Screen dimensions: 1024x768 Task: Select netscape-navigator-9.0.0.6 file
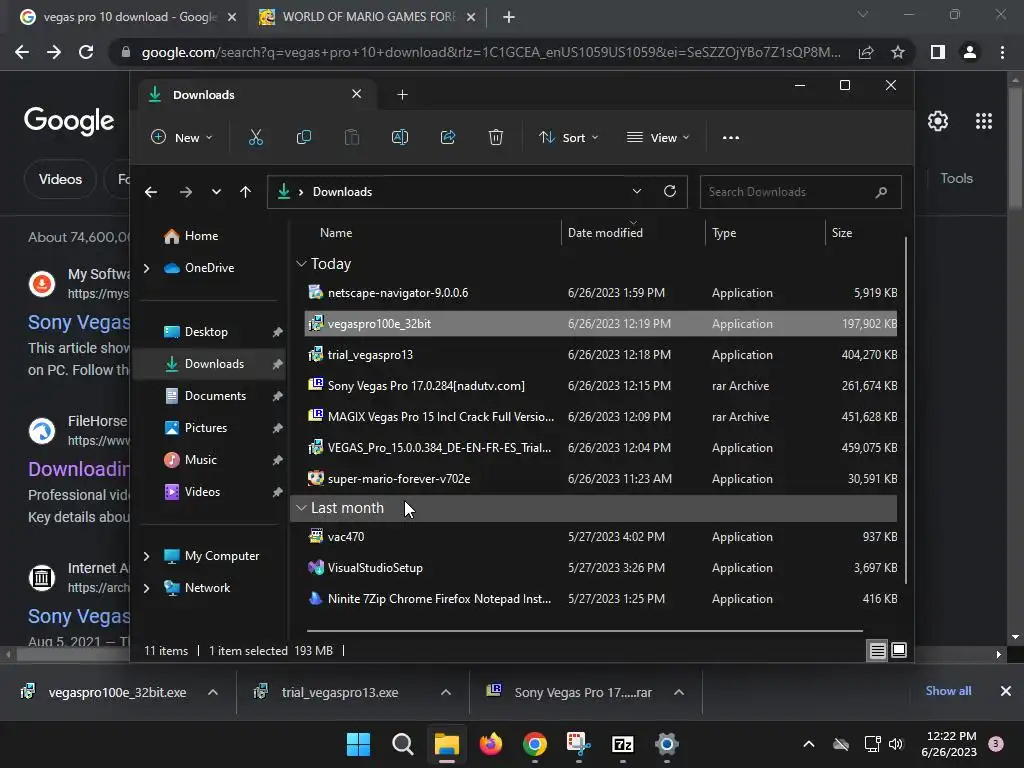[601, 293]
